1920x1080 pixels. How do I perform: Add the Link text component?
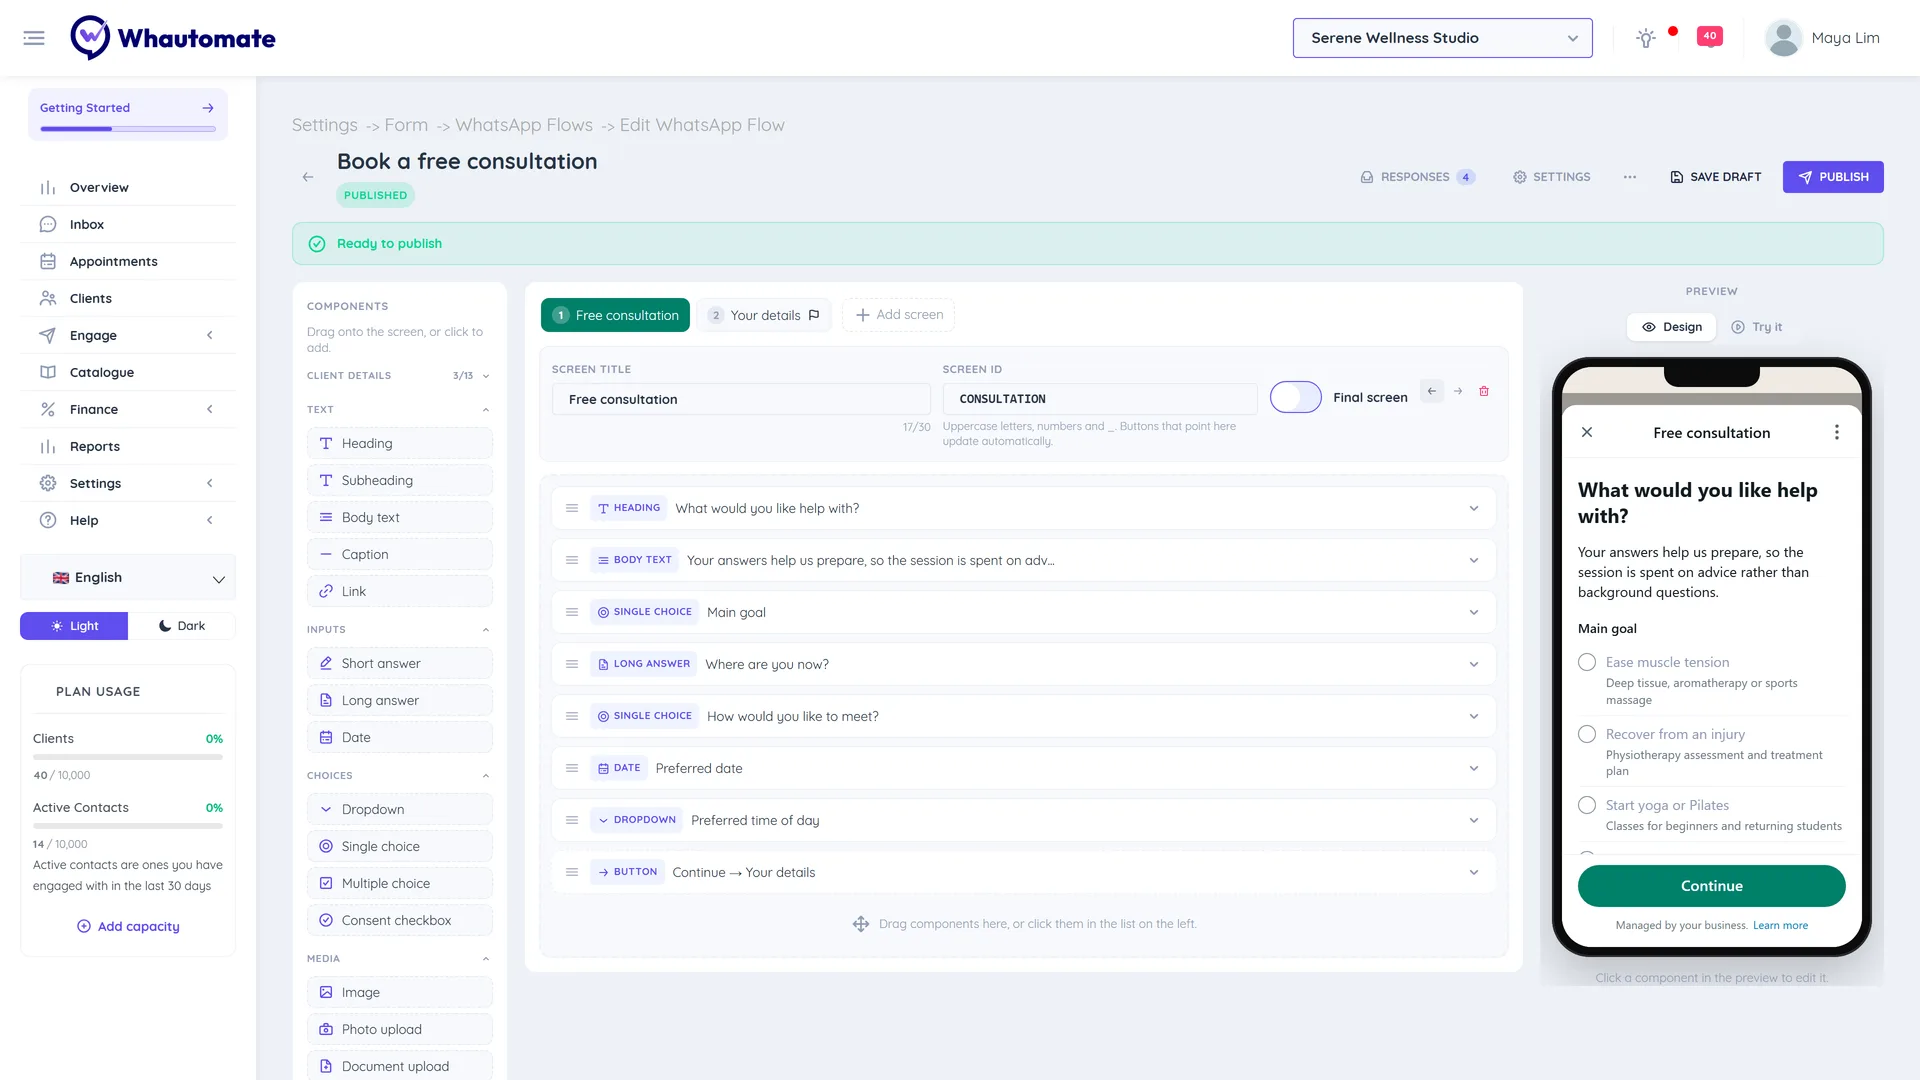[x=400, y=591]
